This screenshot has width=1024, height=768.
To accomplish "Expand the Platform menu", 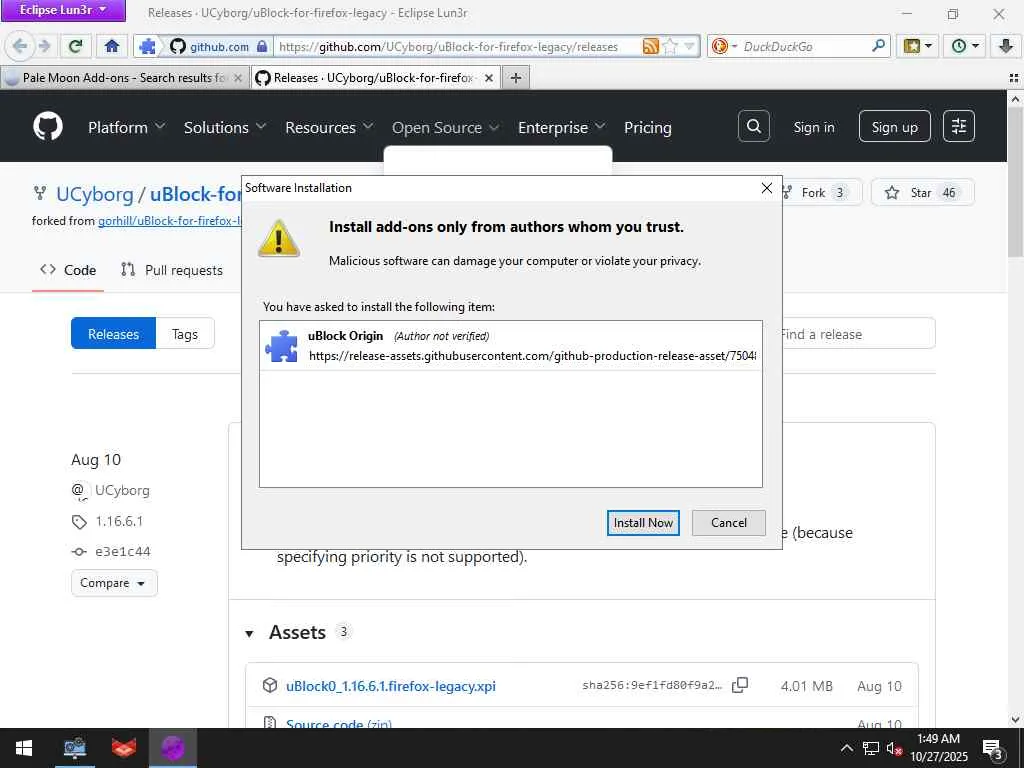I will pos(127,127).
